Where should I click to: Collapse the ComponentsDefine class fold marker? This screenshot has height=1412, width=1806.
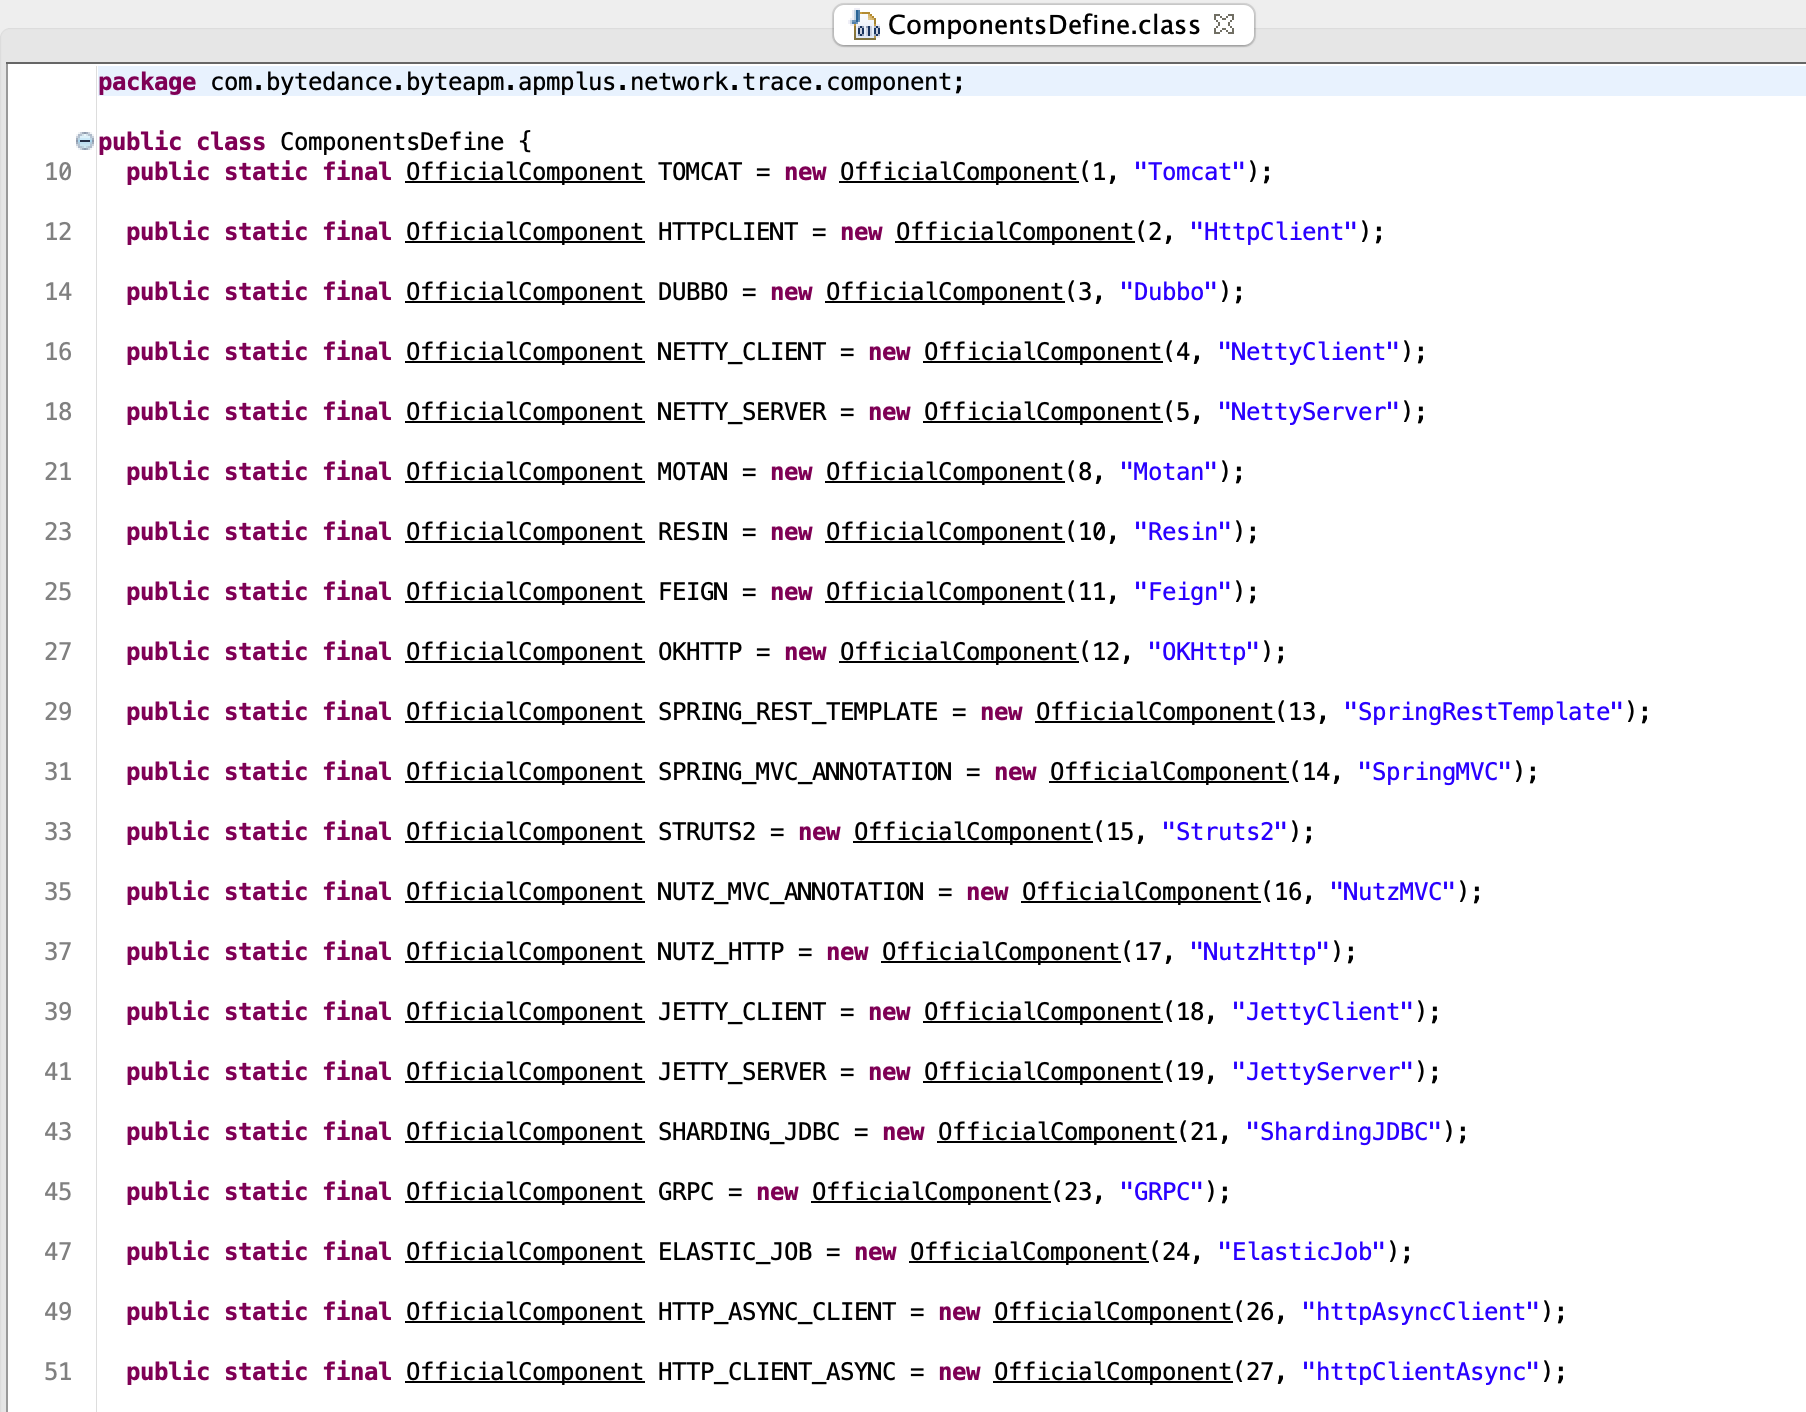[85, 141]
